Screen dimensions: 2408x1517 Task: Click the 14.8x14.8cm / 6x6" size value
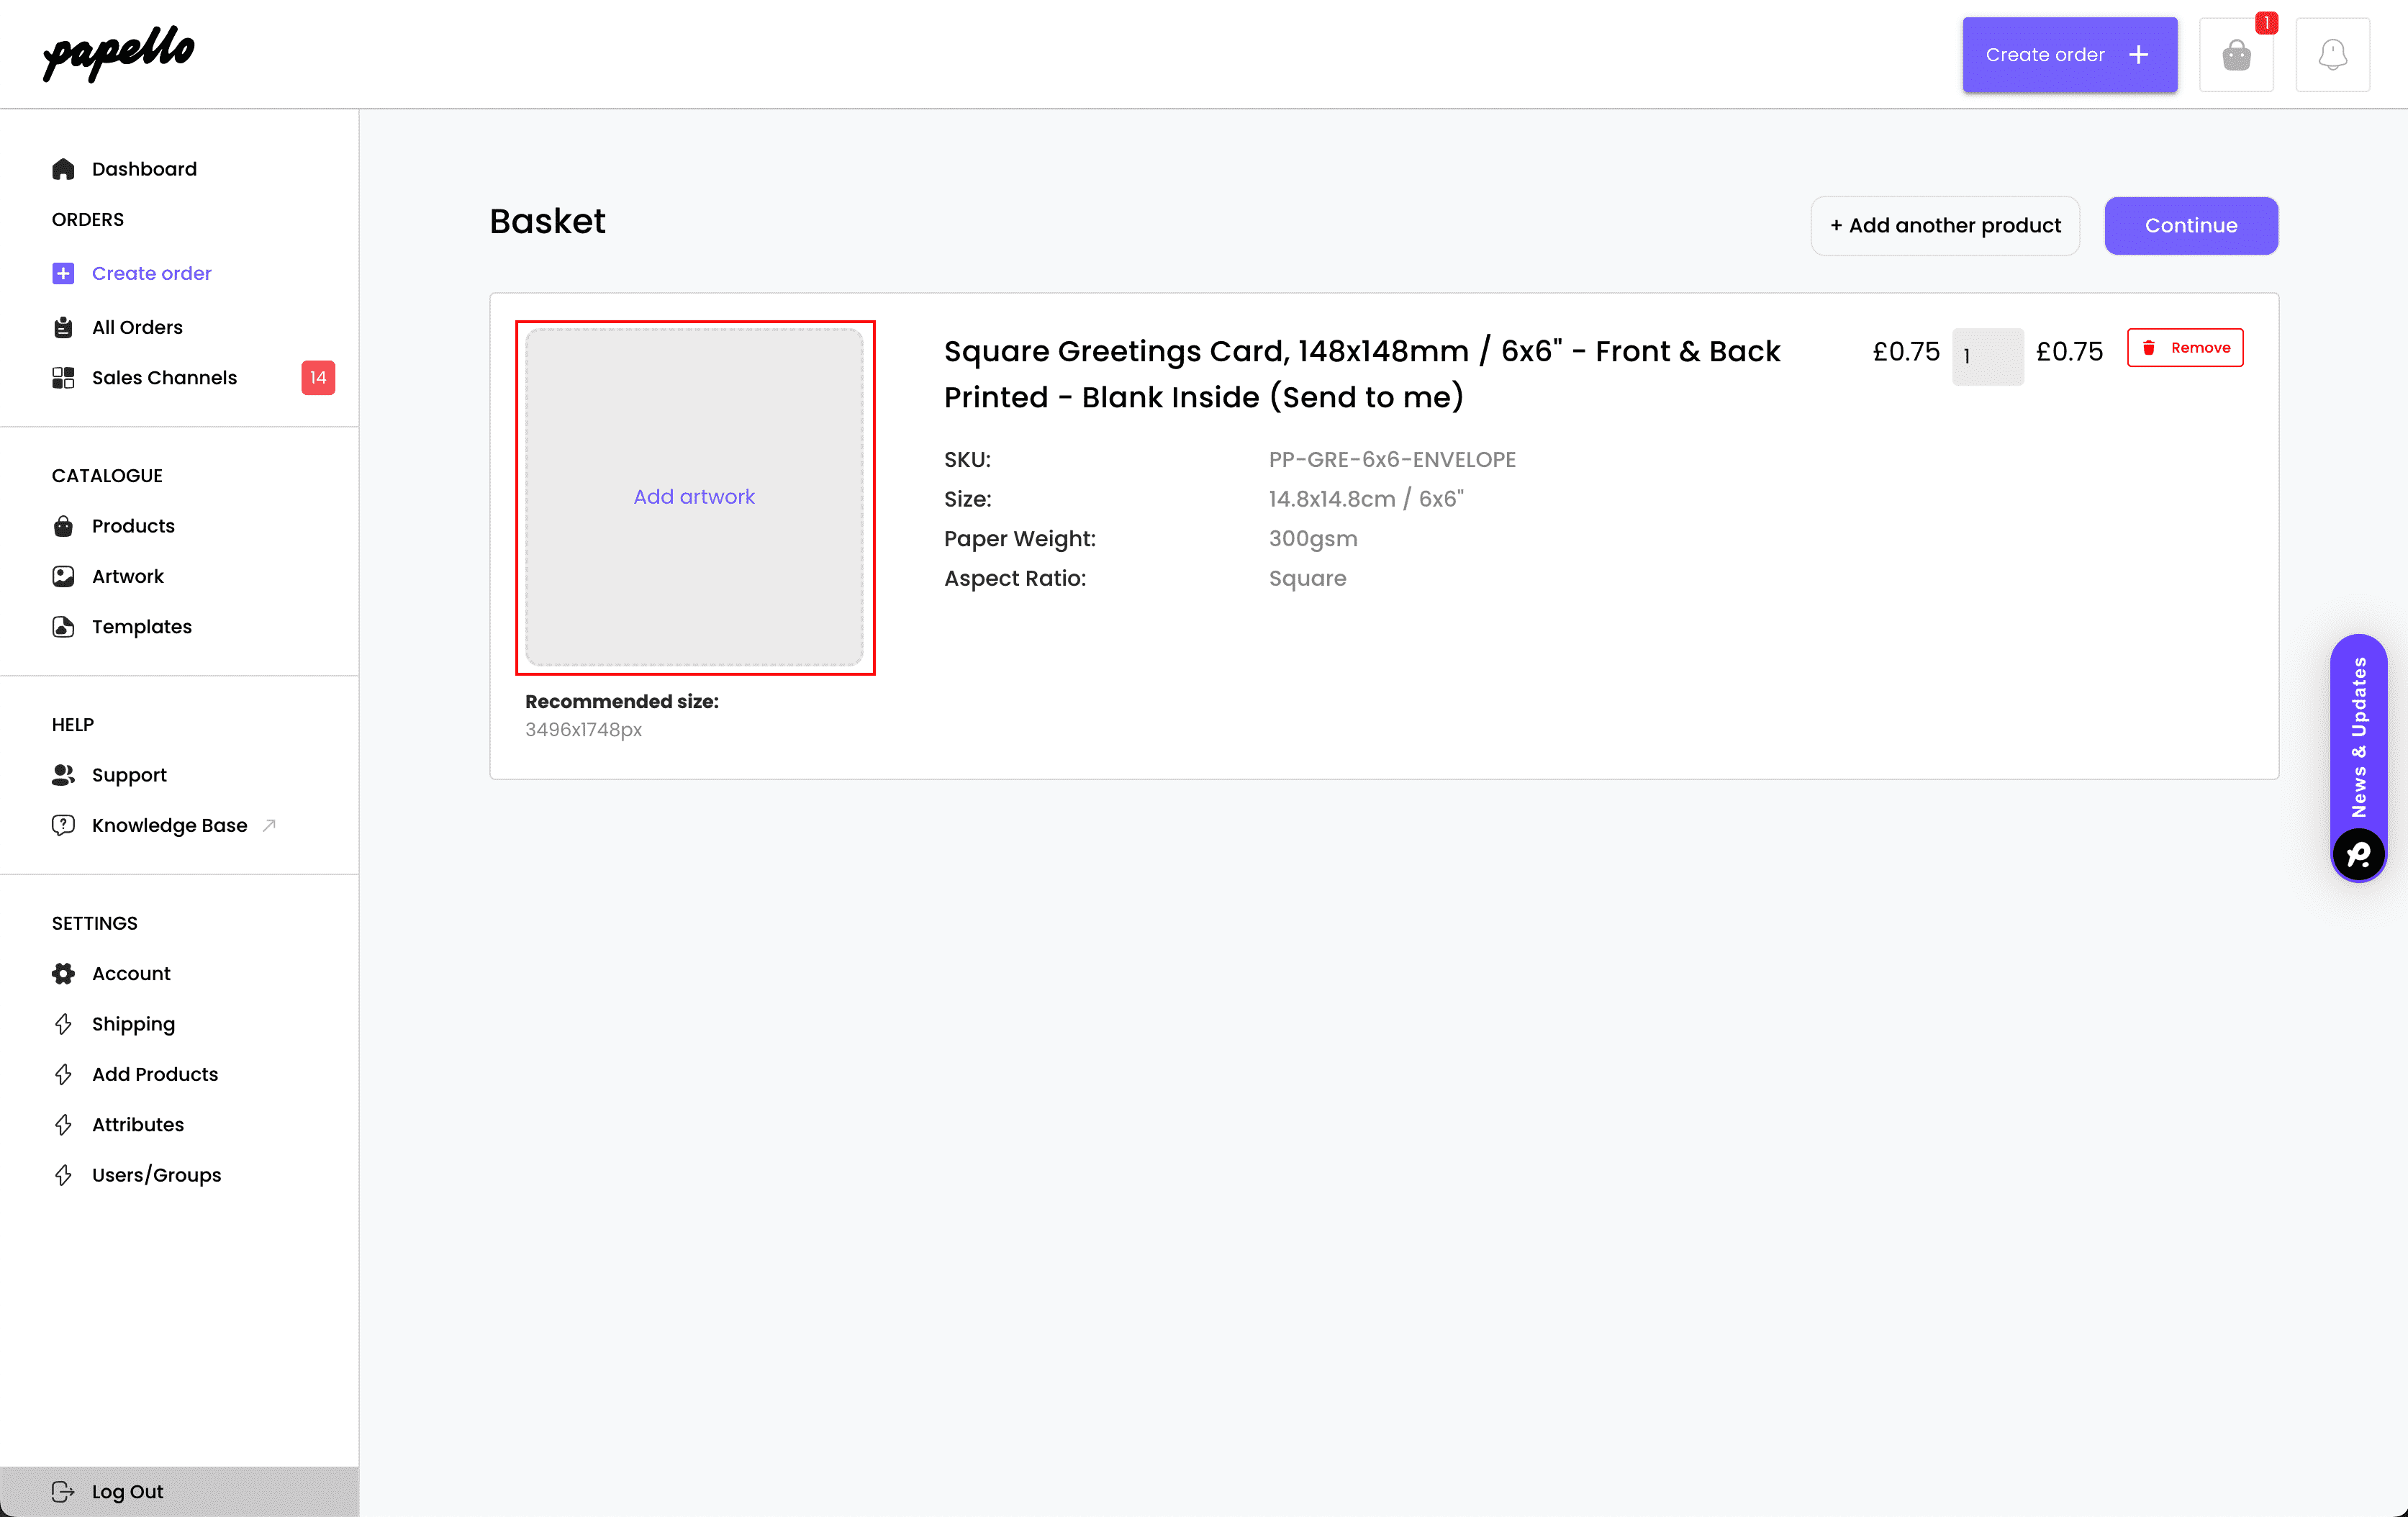tap(1366, 499)
